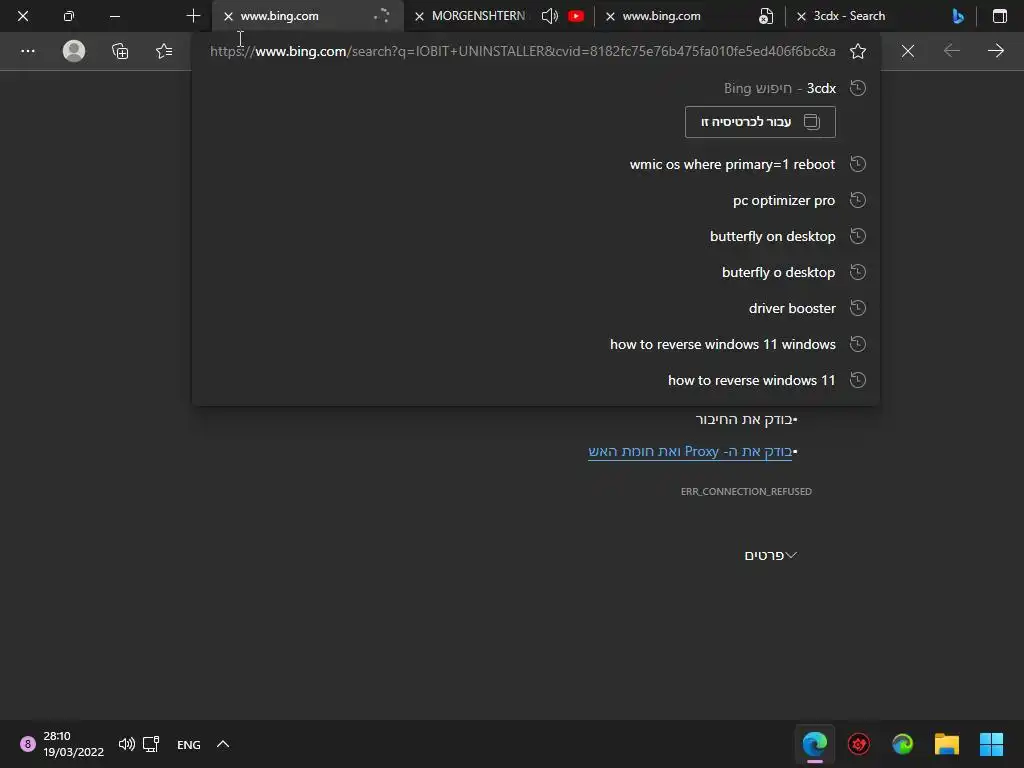
Task: Select 'how to reverse windows 11' suggestion
Action: tap(536, 380)
